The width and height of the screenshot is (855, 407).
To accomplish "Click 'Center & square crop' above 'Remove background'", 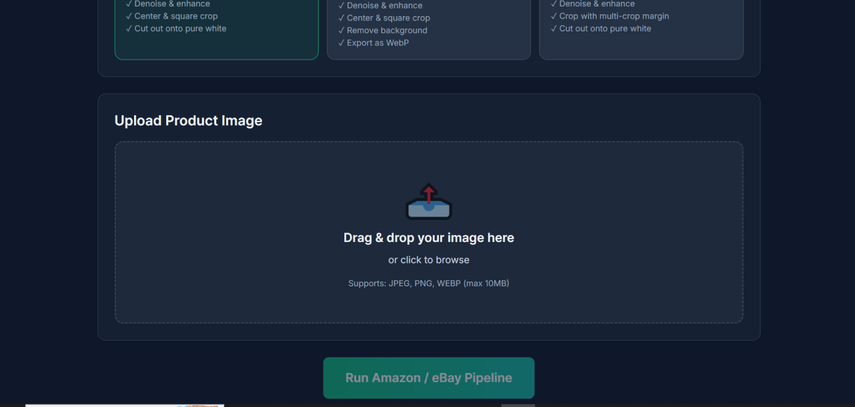I will (x=384, y=18).
